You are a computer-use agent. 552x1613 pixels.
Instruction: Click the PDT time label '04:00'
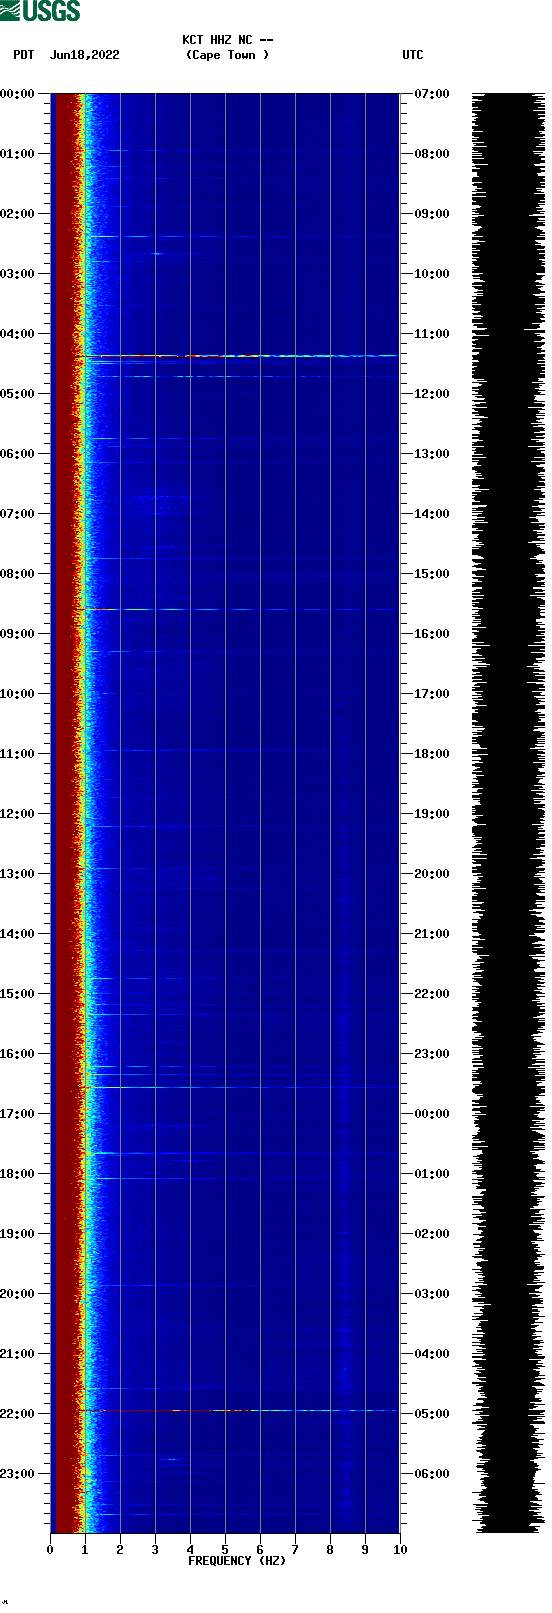click(x=18, y=334)
